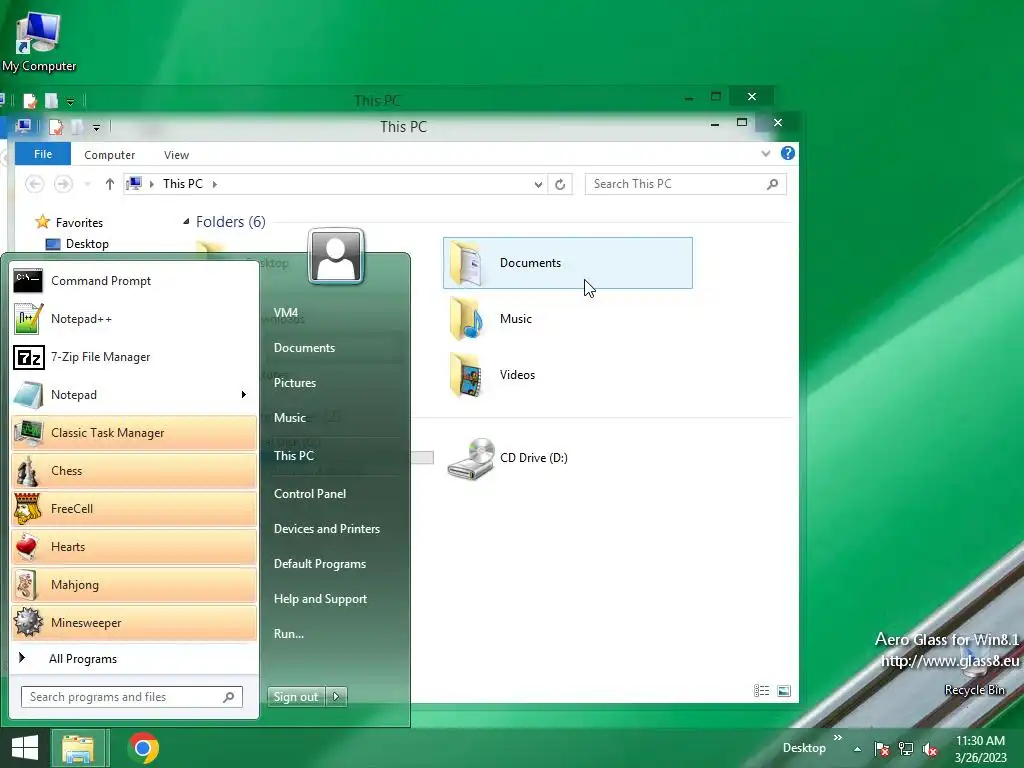Expand Notepad jump list arrow
The width and height of the screenshot is (1024, 768).
click(244, 394)
